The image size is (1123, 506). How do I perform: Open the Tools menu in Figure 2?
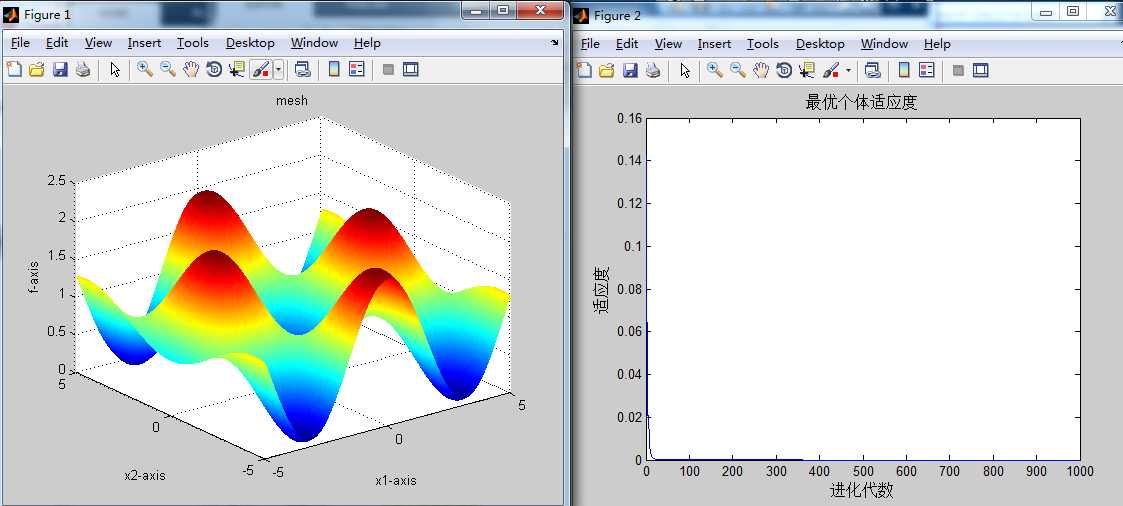(763, 44)
